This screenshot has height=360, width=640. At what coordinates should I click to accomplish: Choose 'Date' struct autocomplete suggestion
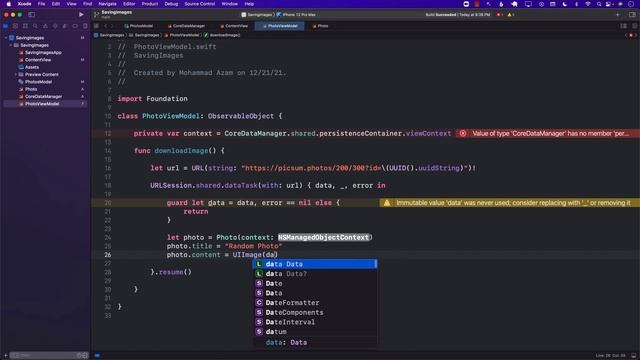[315, 283]
